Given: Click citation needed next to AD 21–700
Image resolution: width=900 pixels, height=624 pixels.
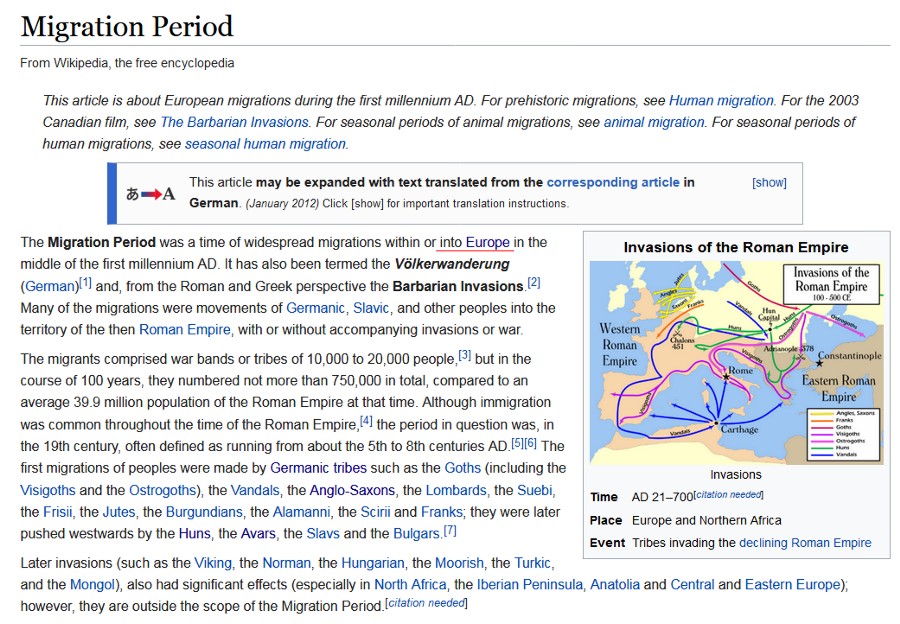Looking at the screenshot, I should 729,496.
